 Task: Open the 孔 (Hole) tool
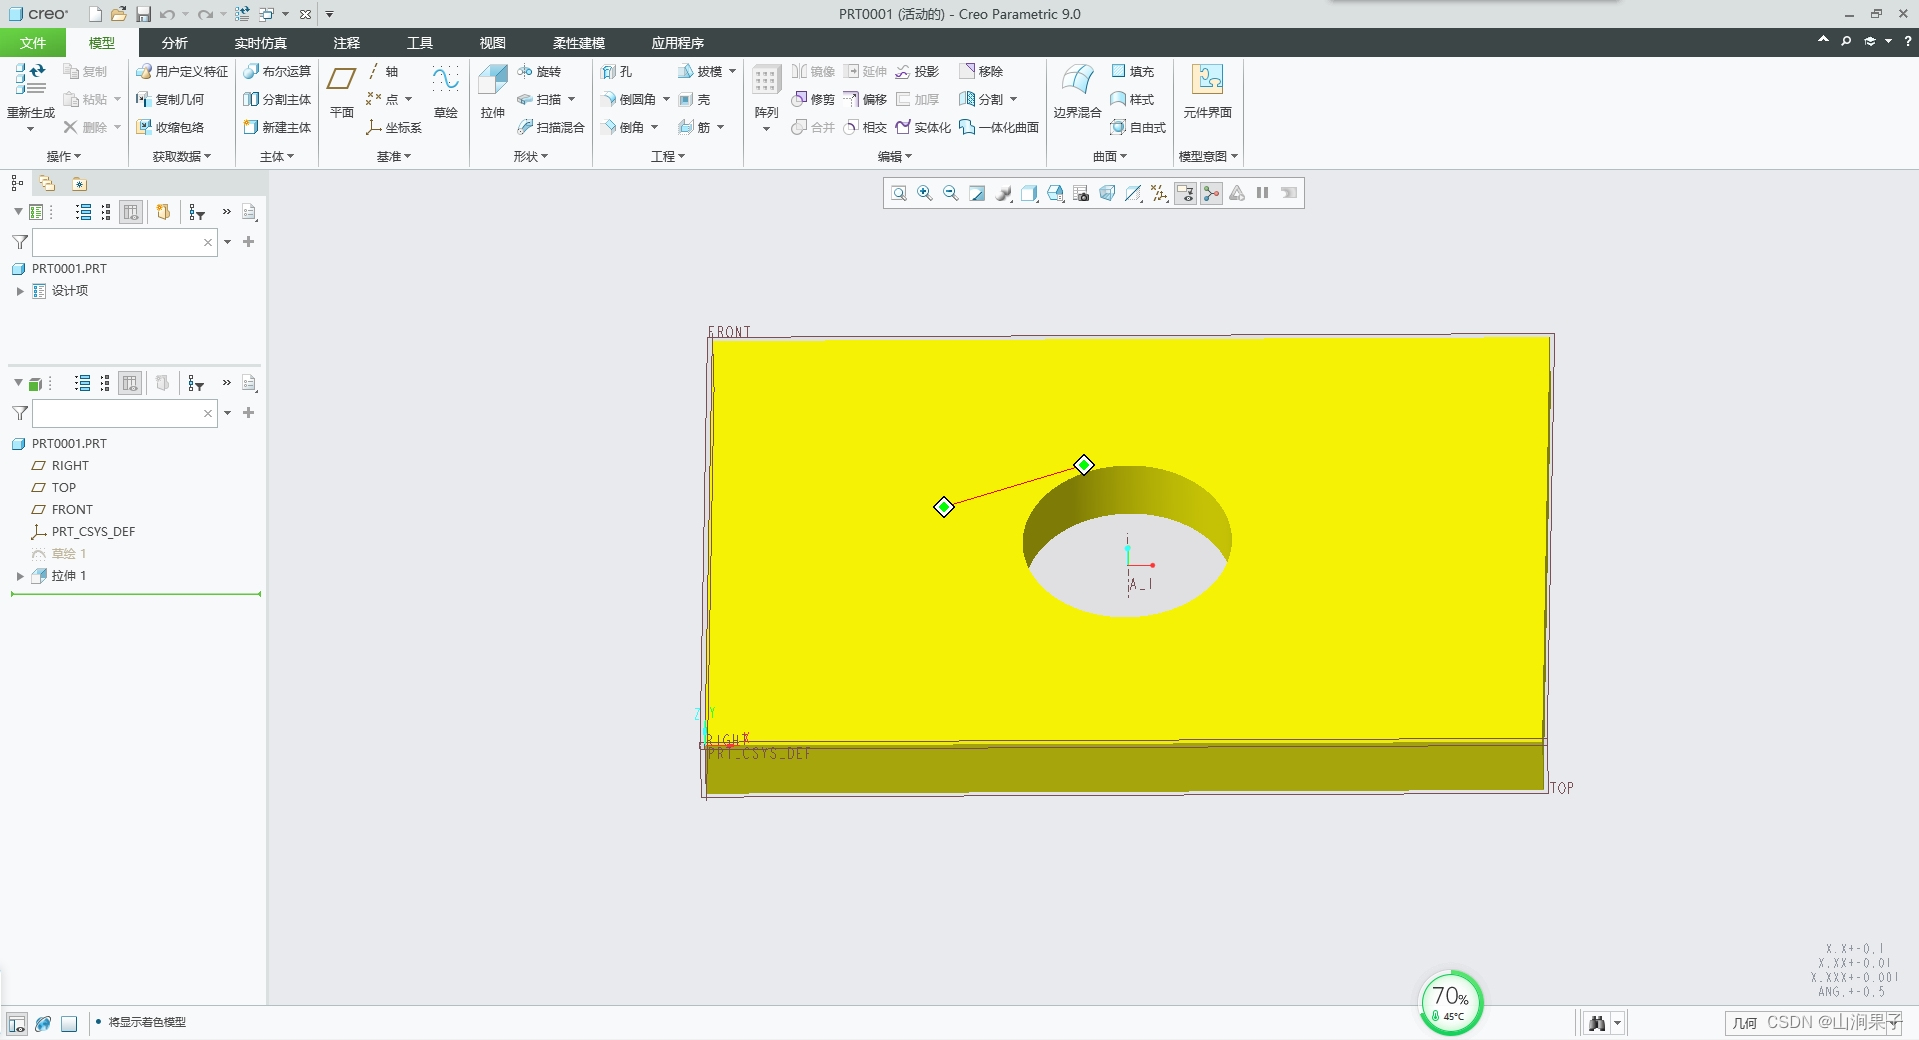coord(617,71)
